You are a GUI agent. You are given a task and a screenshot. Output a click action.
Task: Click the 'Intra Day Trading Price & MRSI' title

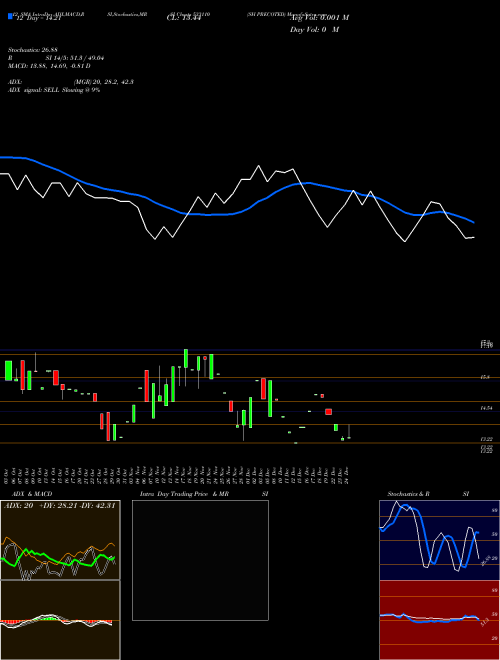pos(204,494)
